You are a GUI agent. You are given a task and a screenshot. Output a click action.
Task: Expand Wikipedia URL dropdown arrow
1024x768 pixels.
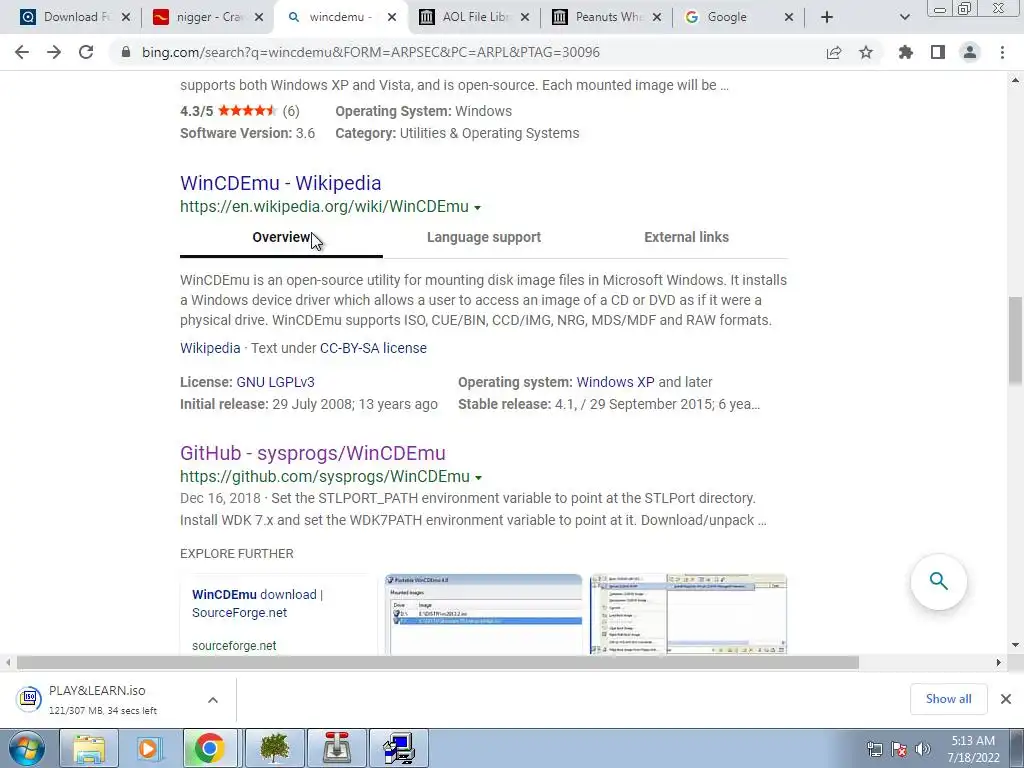[x=477, y=208]
